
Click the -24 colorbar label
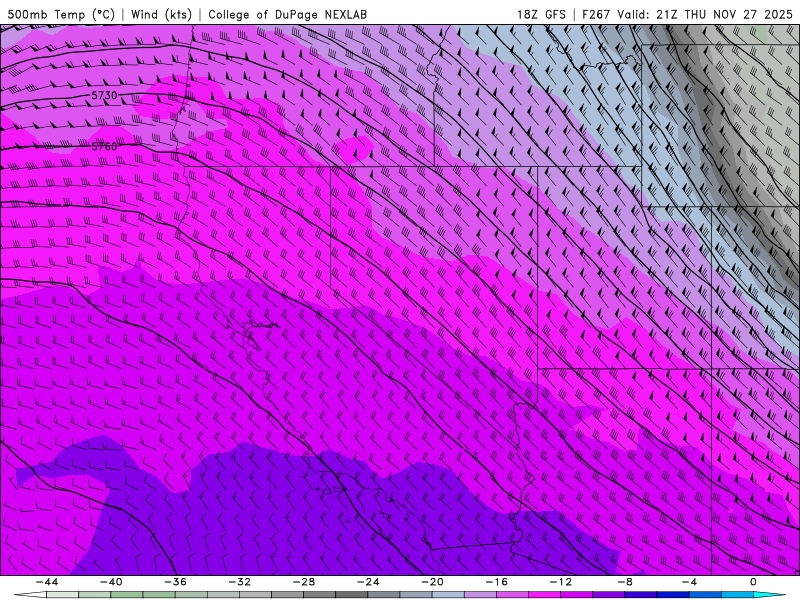coord(368,582)
